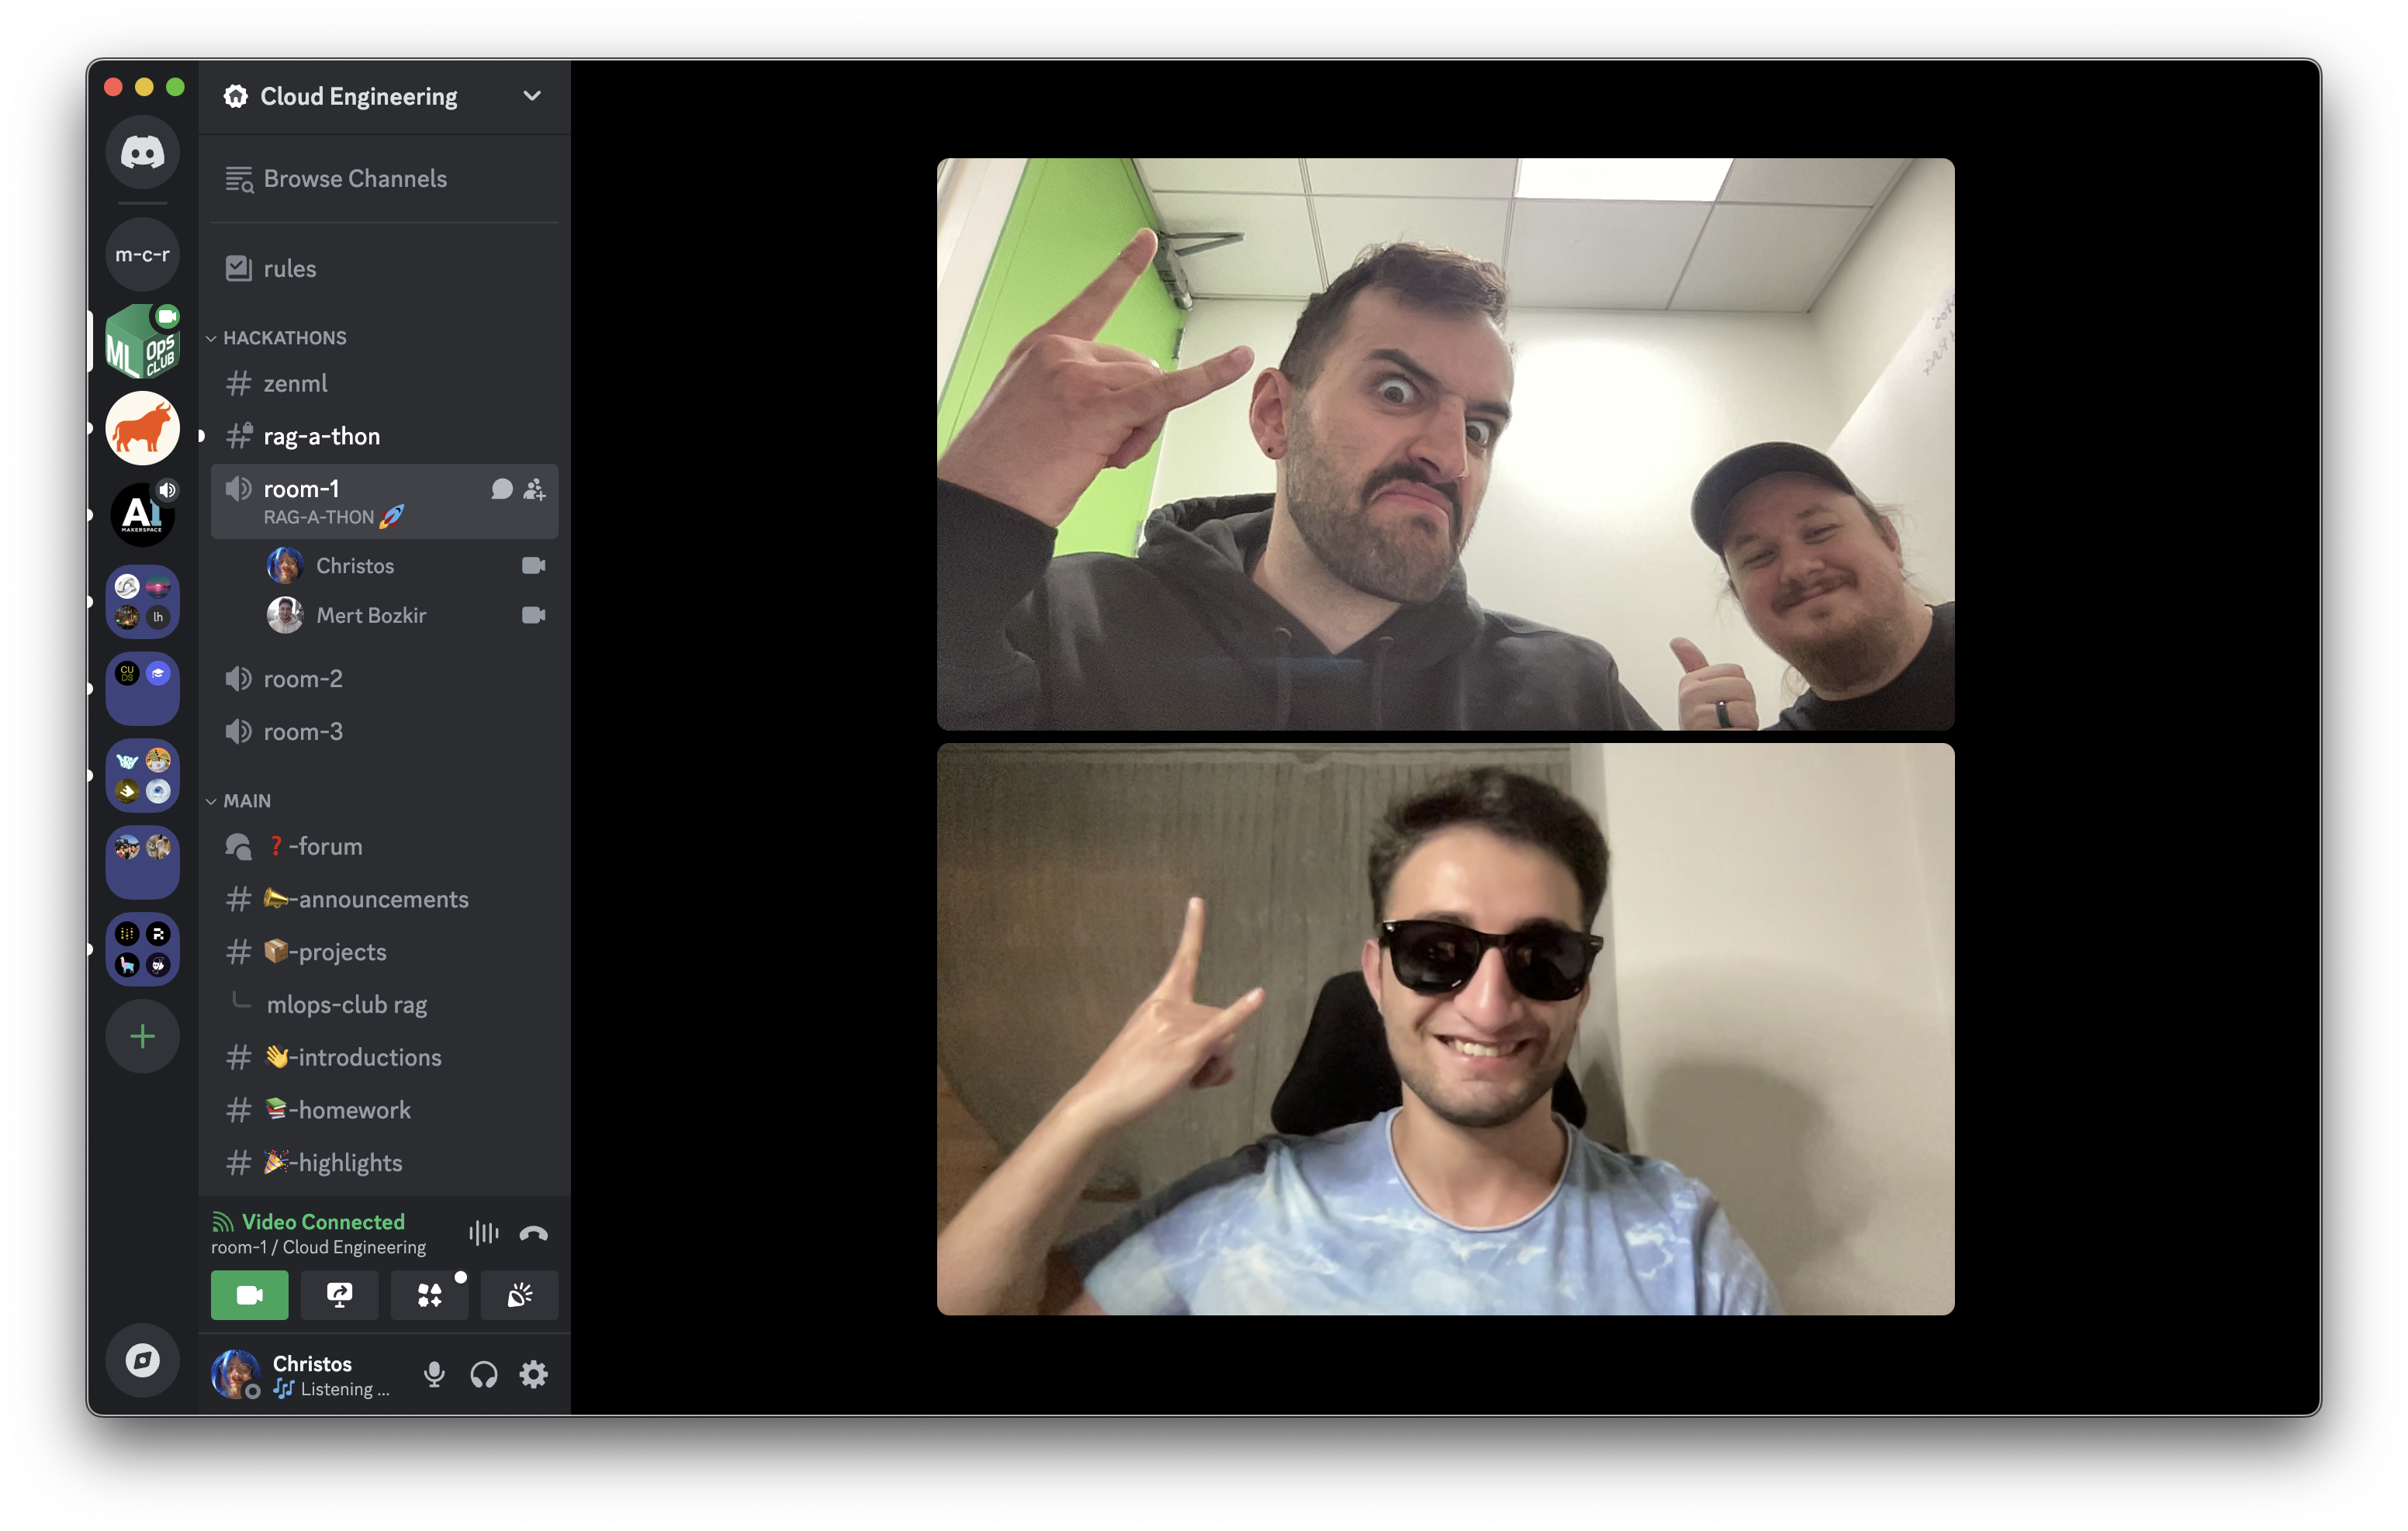
Task: Open Discord direct messages home icon
Action: click(142, 152)
